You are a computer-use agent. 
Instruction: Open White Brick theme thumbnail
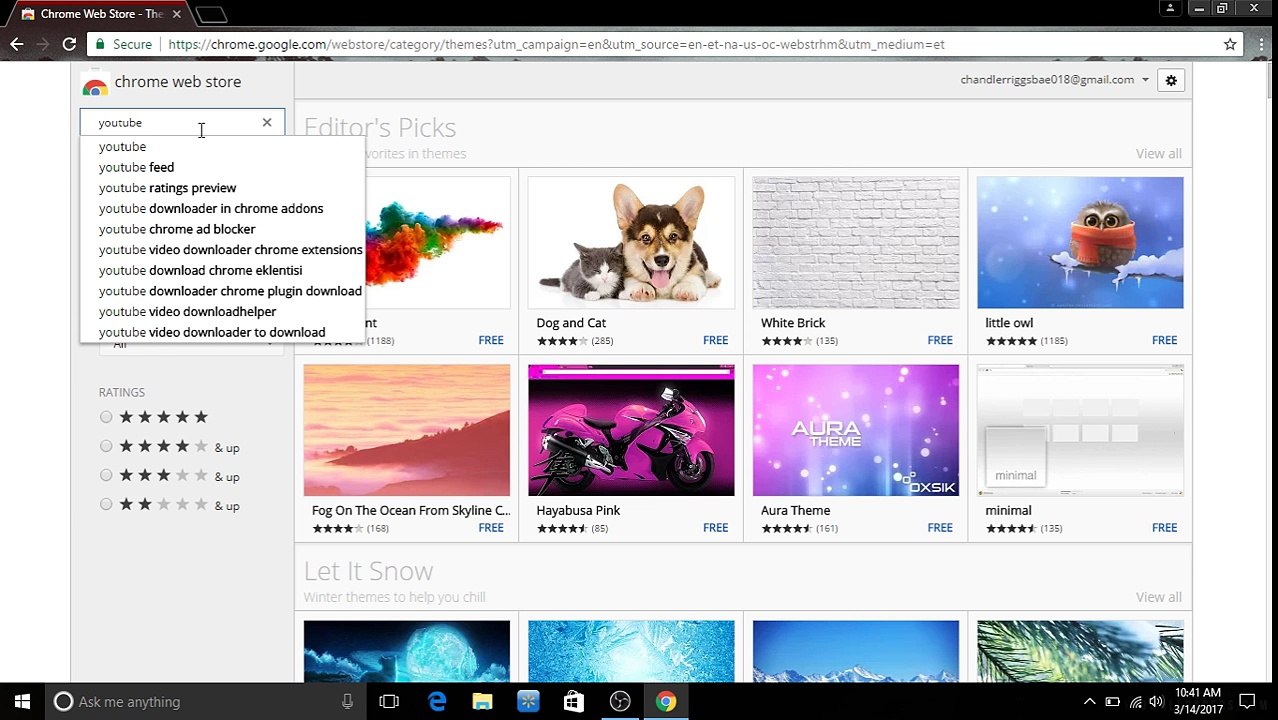coord(856,243)
